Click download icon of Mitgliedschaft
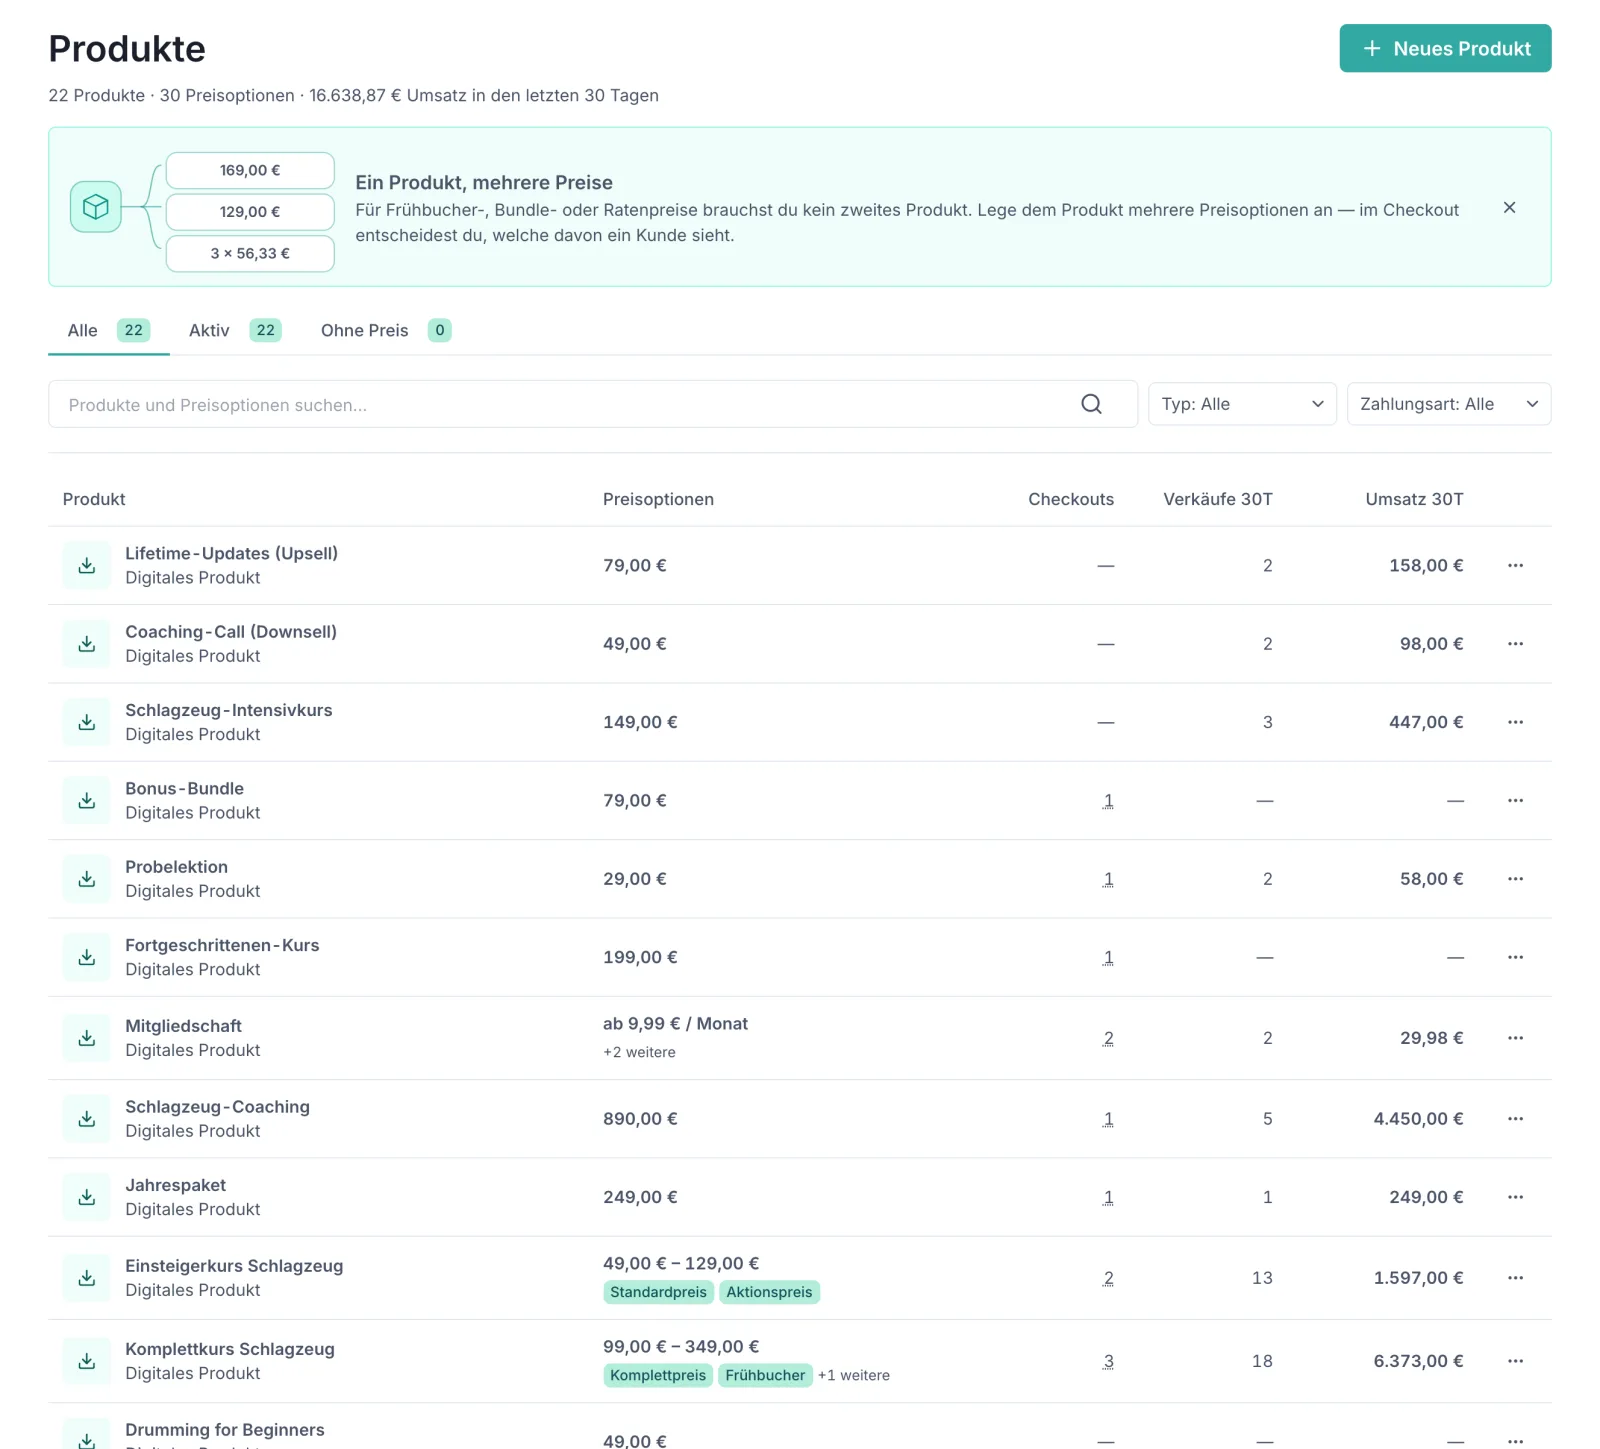Screen dimensions: 1600x1449 pyautogui.click(x=87, y=1038)
